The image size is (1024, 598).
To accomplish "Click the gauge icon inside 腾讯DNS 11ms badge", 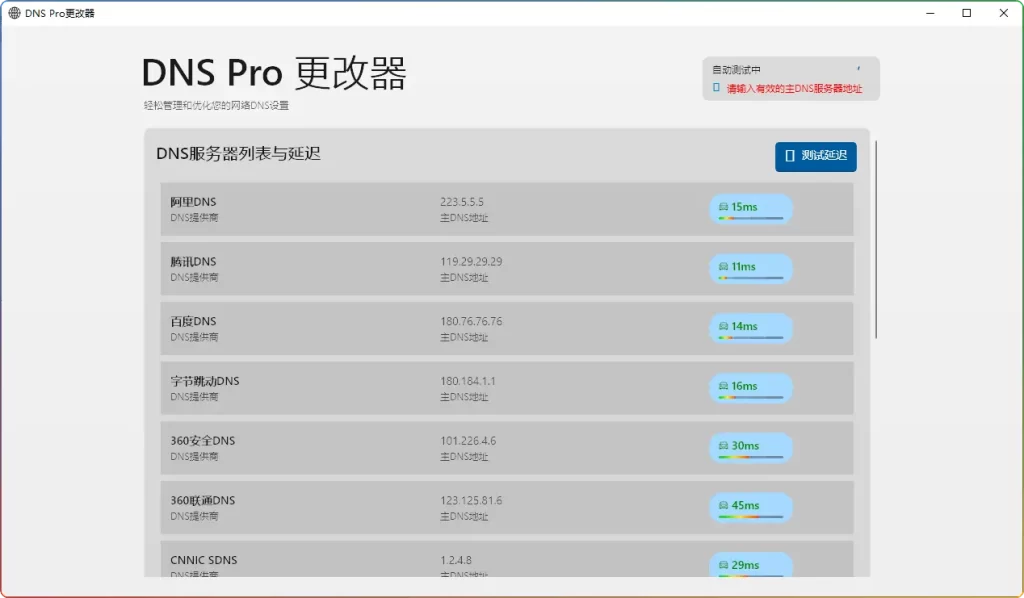I will pos(723,265).
